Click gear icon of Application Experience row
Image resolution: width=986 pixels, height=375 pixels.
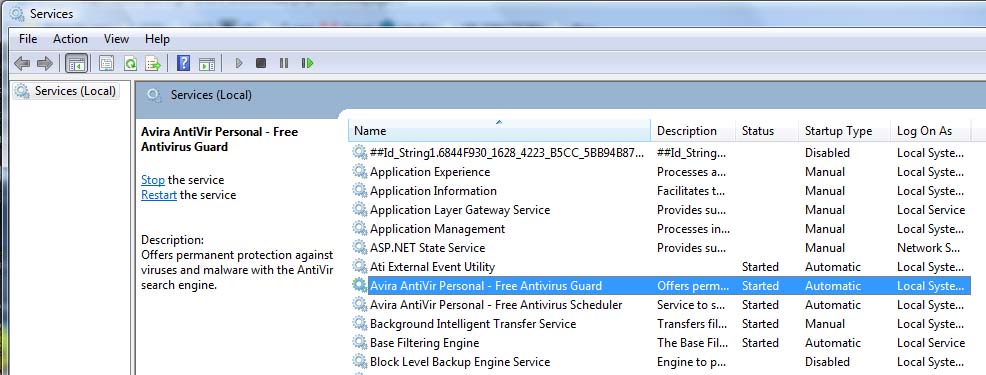360,172
